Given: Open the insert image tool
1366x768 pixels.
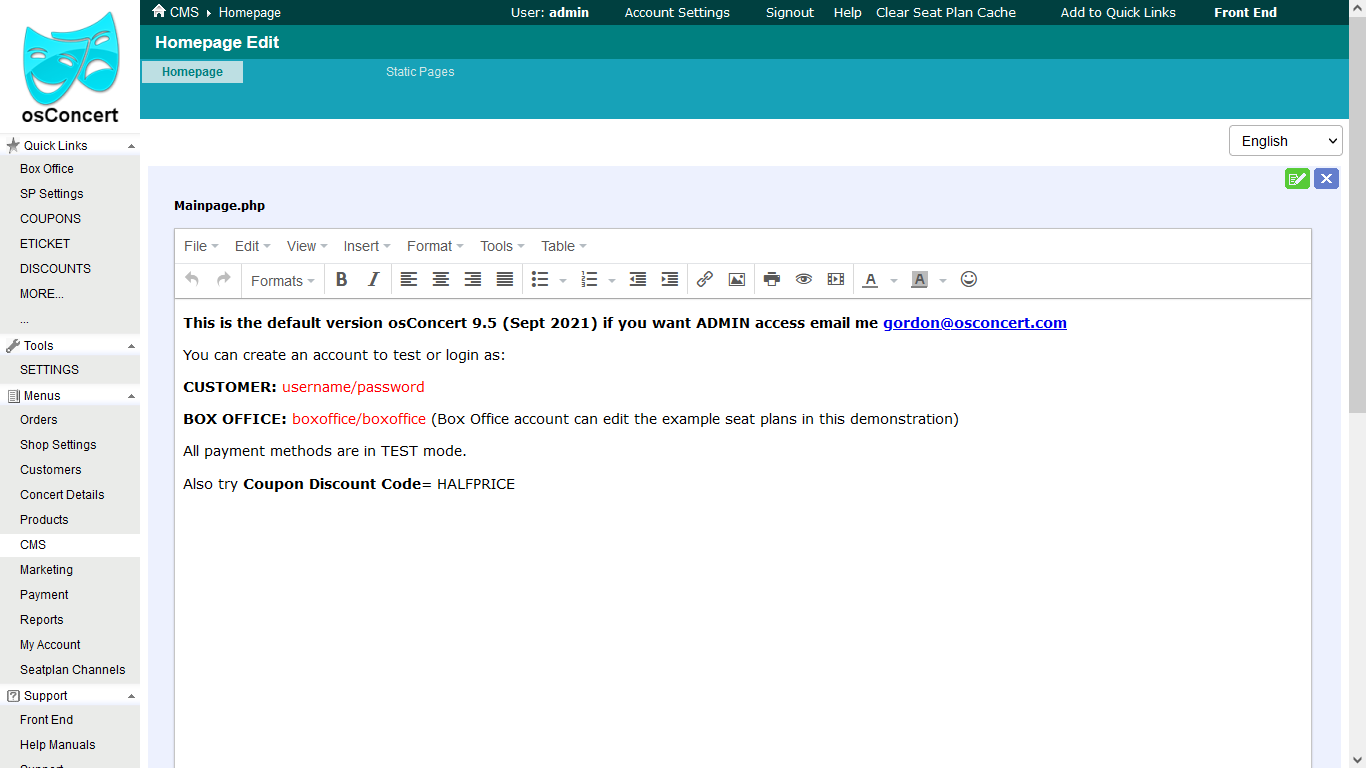Looking at the screenshot, I should click(737, 280).
